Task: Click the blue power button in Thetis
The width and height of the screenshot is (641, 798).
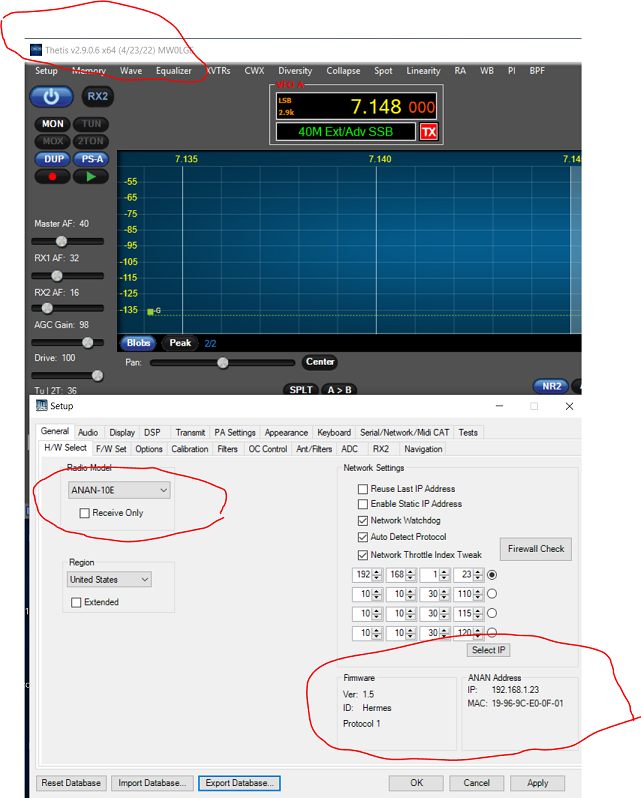Action: click(x=51, y=97)
